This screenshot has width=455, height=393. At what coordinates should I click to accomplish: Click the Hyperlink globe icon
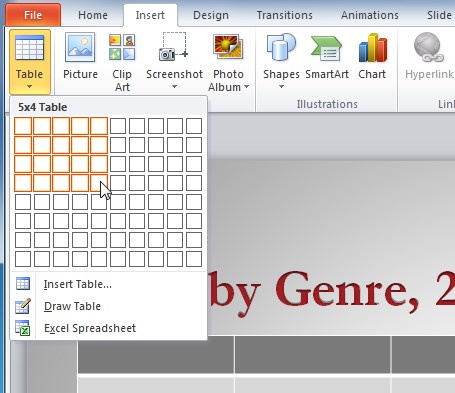point(429,47)
